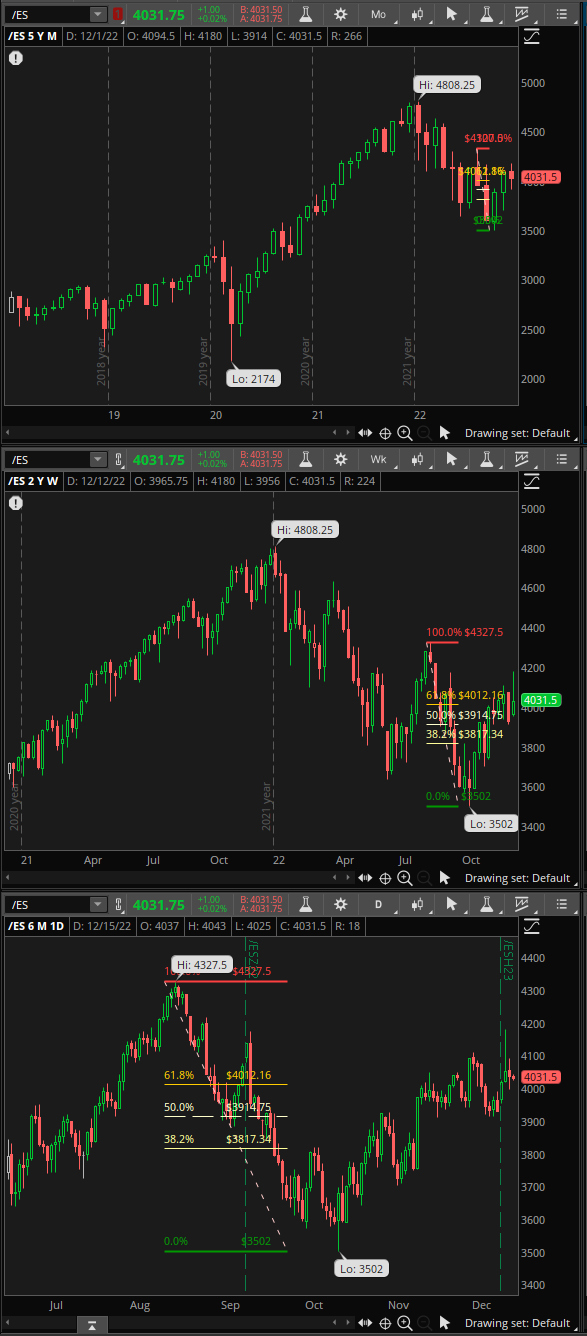Click Lo: 3502 label in weekly chart

pos(489,824)
